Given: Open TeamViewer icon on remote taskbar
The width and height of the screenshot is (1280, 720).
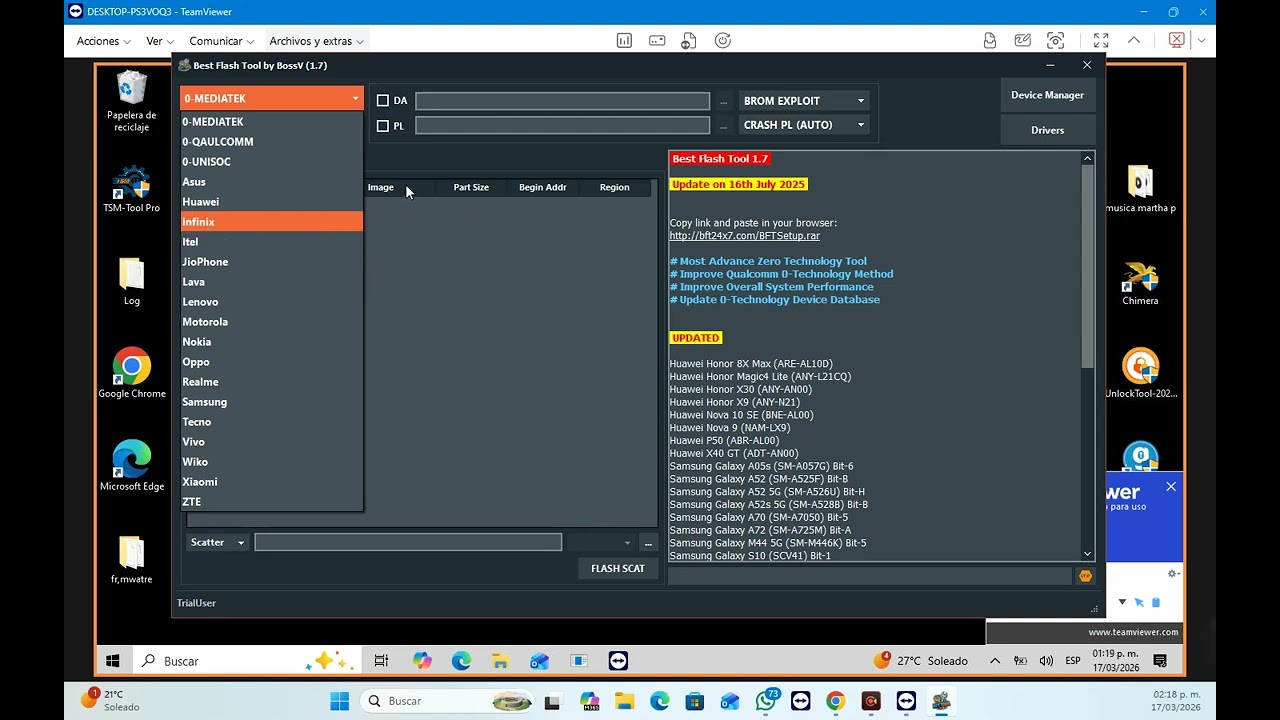Looking at the screenshot, I should pos(618,661).
